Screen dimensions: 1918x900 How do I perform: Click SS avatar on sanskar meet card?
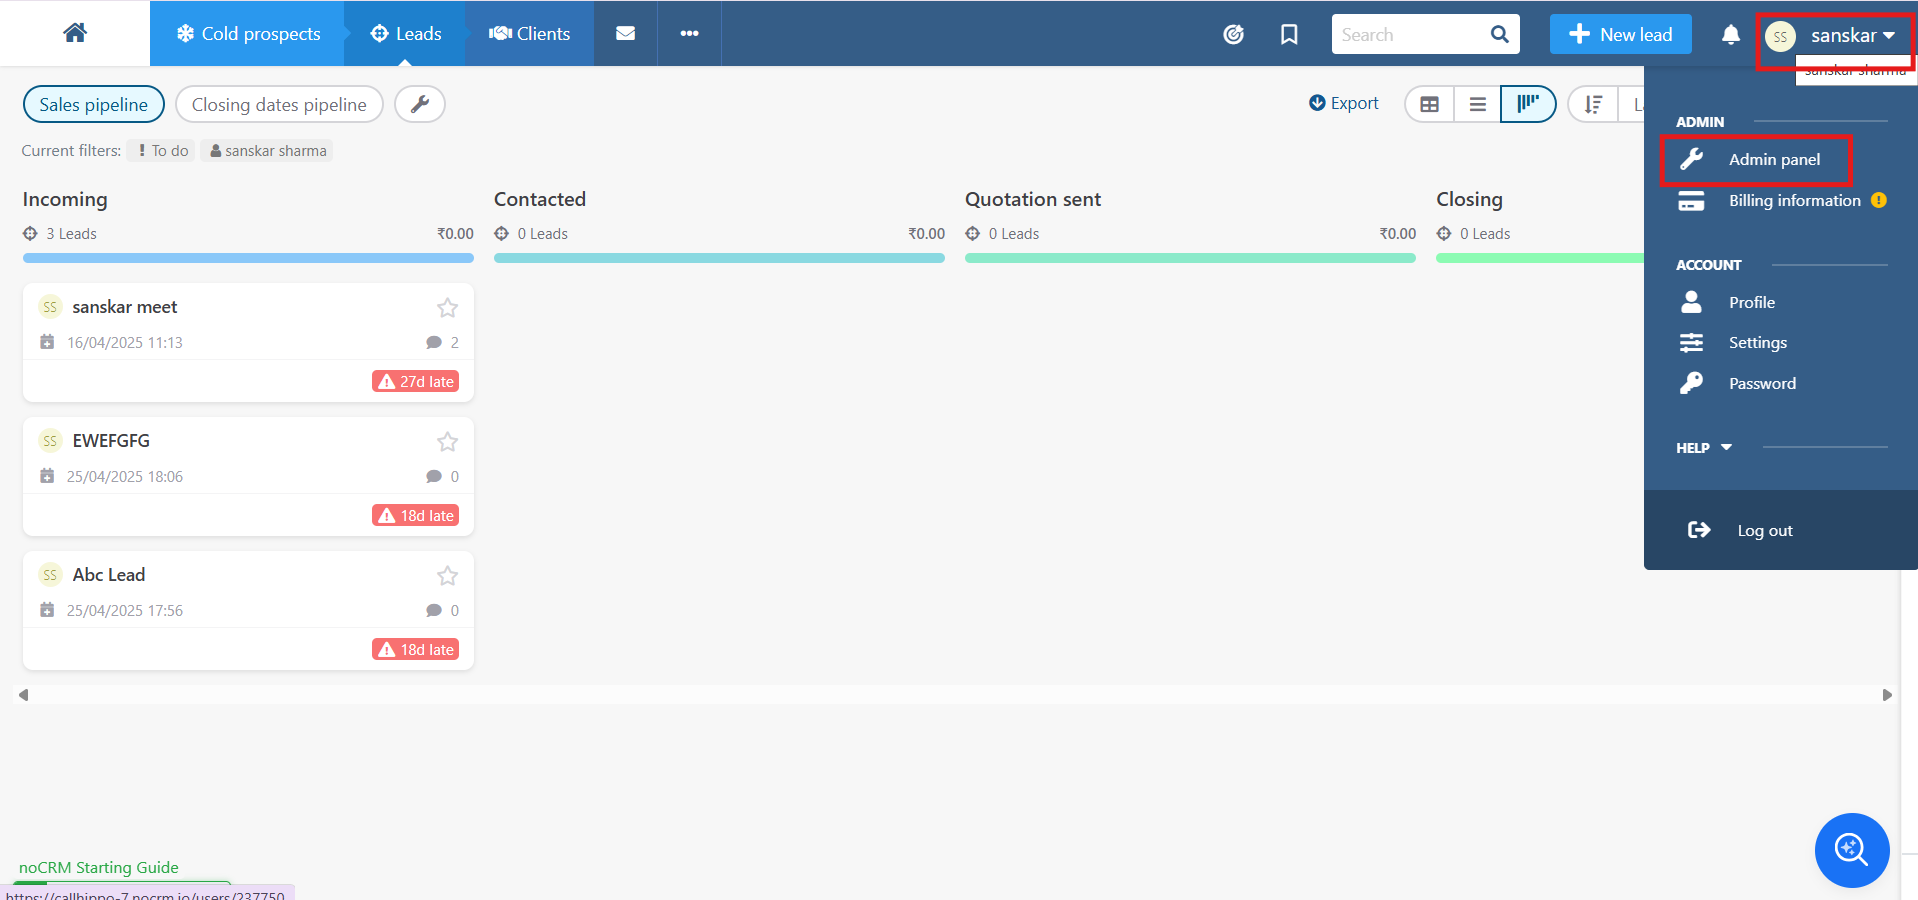pos(50,307)
